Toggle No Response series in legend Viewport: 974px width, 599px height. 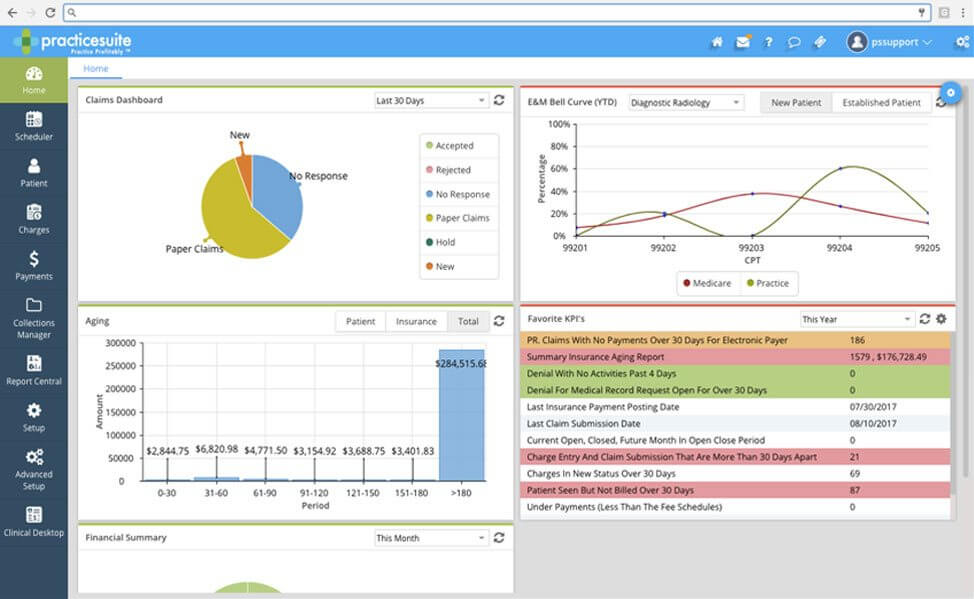click(458, 194)
